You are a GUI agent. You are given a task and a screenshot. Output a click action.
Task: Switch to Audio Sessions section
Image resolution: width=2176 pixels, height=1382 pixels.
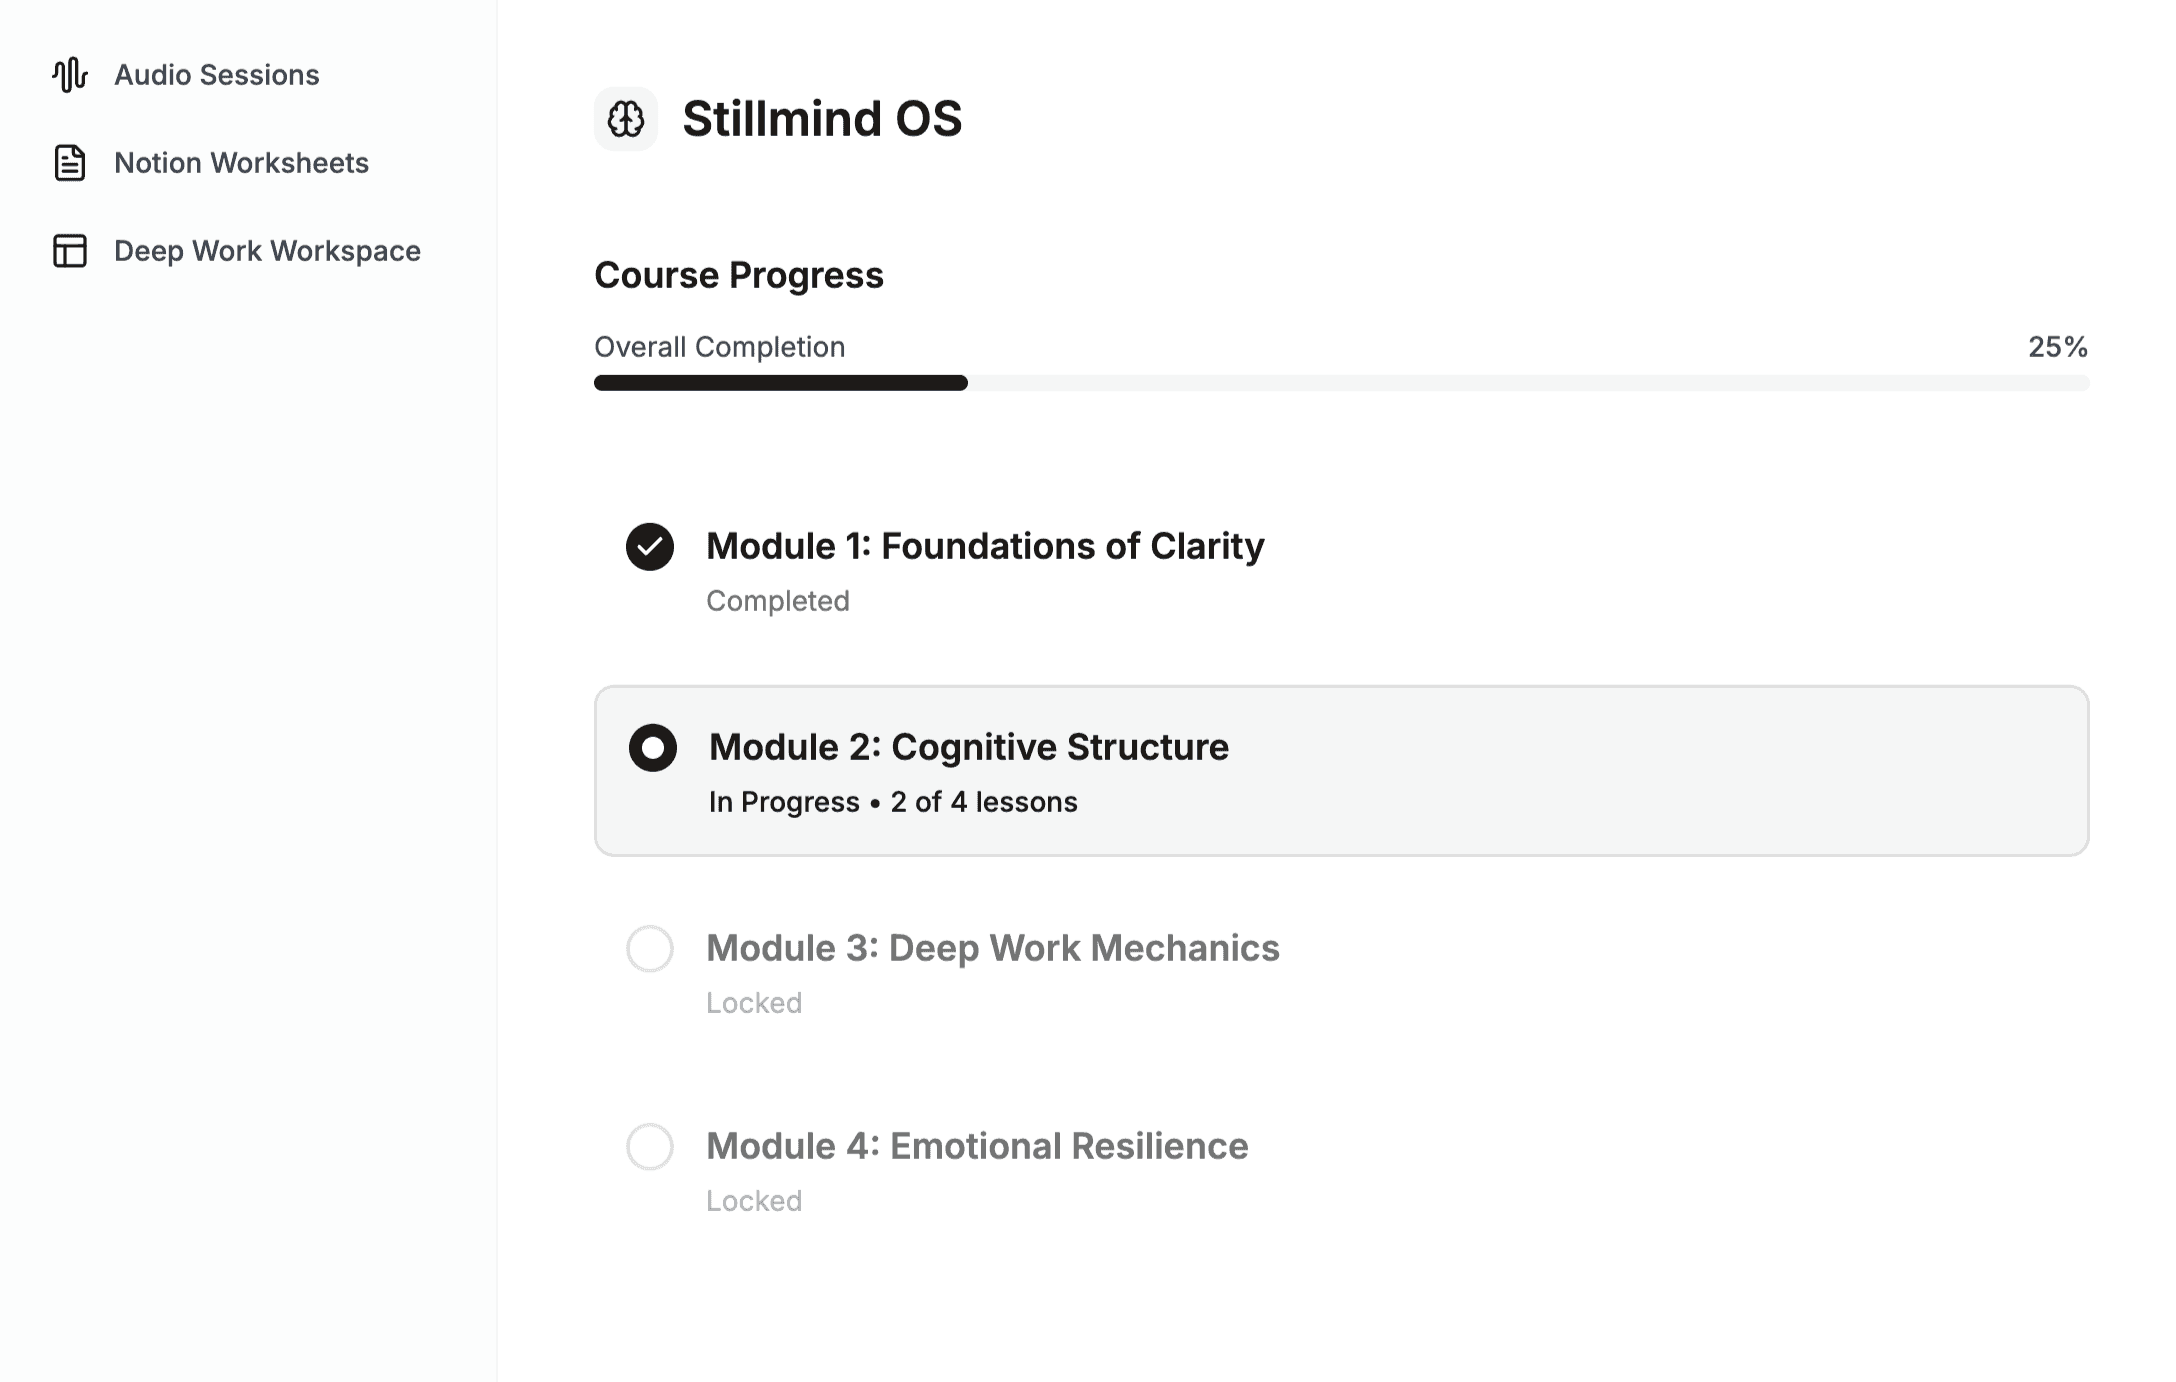[x=217, y=74]
